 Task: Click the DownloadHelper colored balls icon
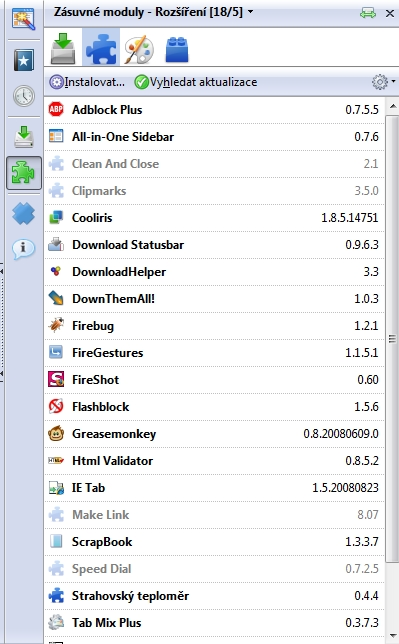(x=56, y=271)
